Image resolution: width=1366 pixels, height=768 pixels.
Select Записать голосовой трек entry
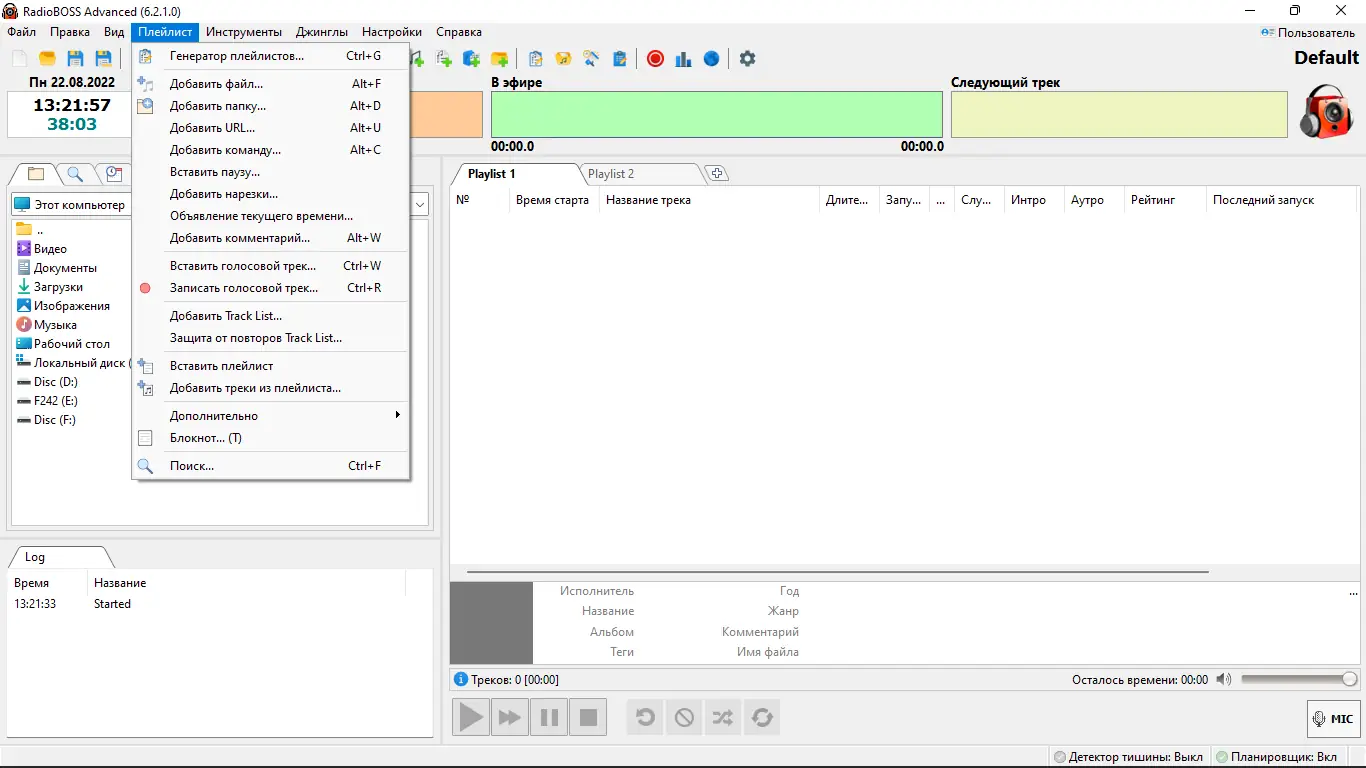[271, 288]
